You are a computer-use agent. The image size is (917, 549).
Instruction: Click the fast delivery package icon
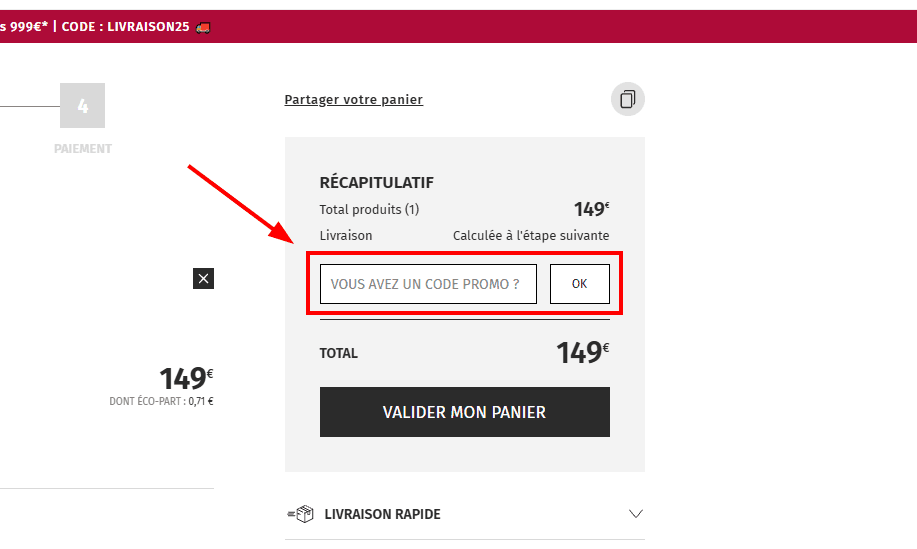[300, 514]
